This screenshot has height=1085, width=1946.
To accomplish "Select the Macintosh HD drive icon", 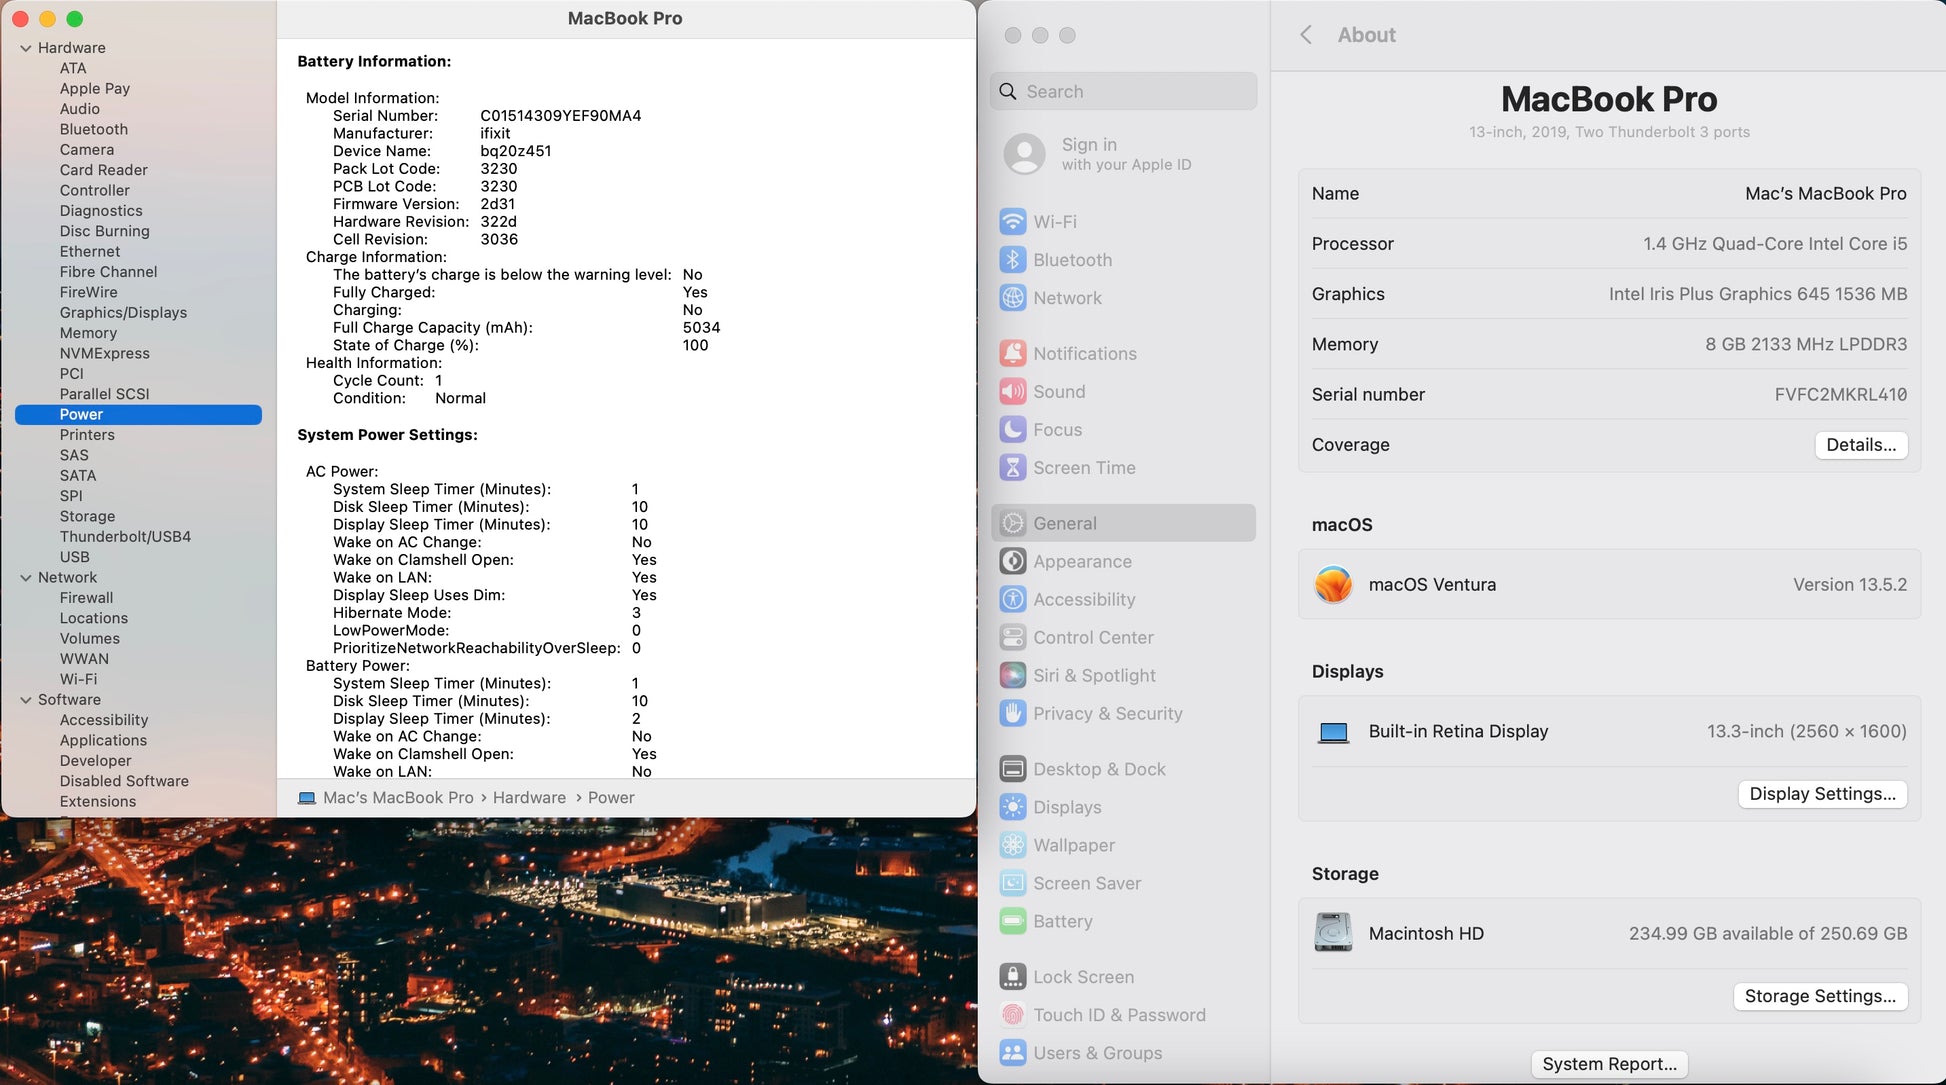I will point(1333,933).
